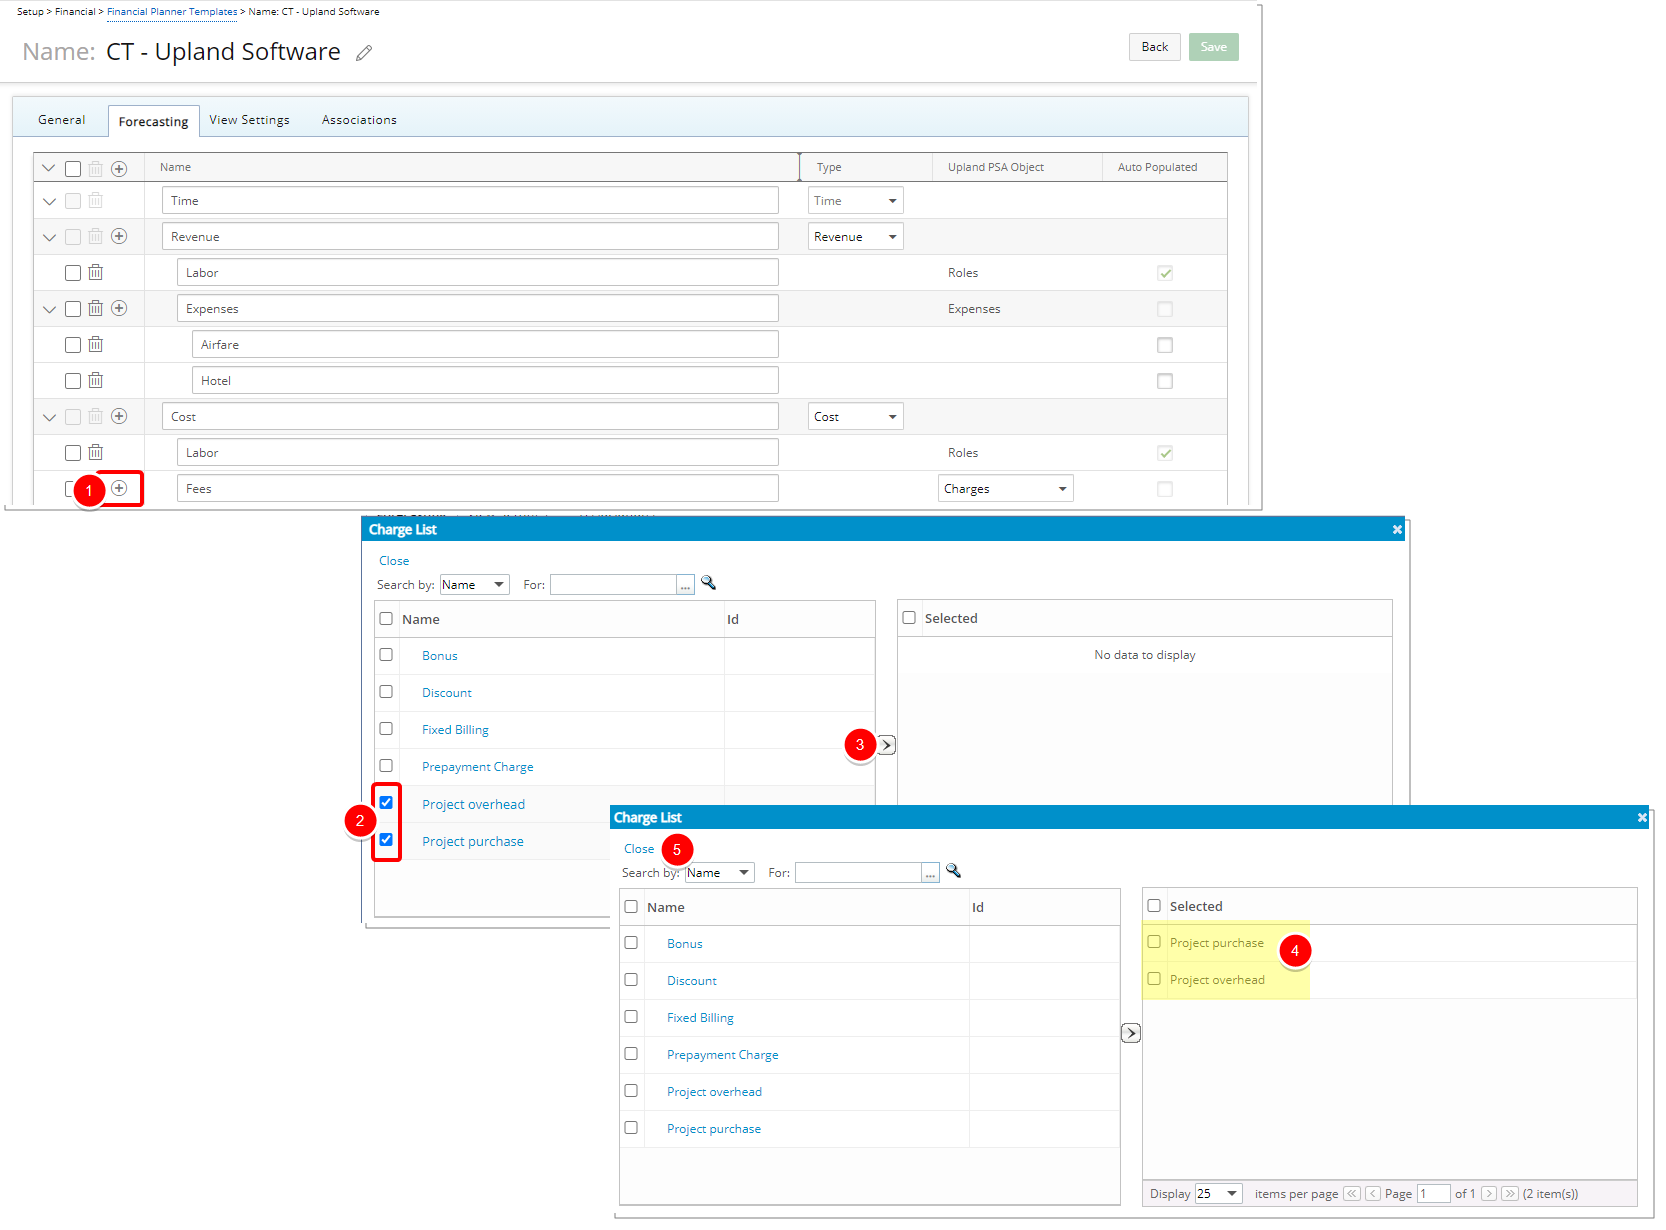Collapse the Time row chevron
1666x1230 pixels.
[x=49, y=201]
